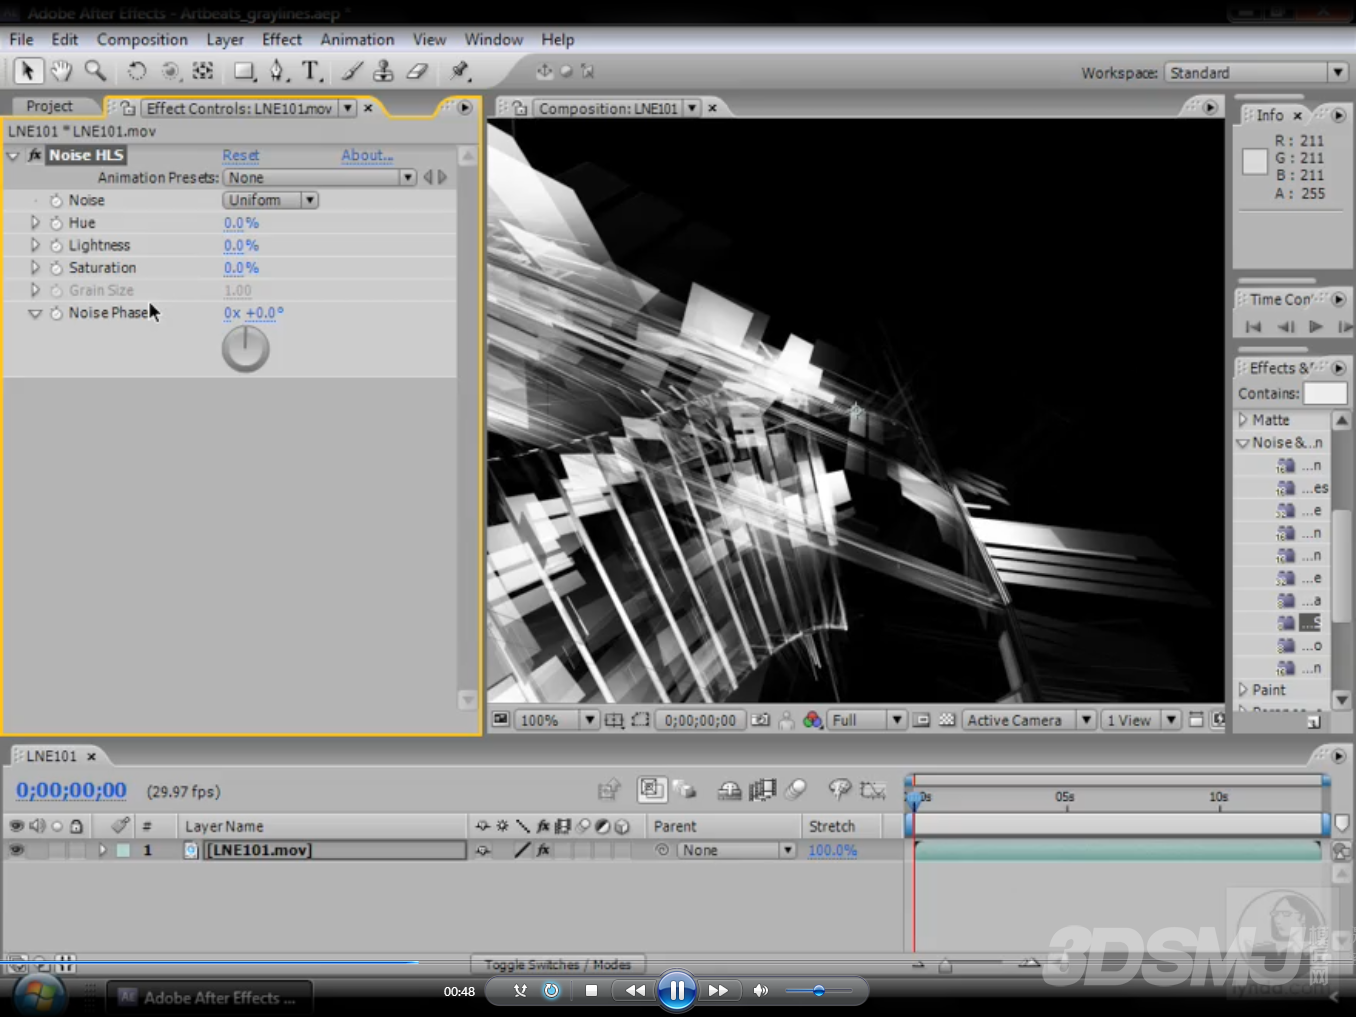The height and width of the screenshot is (1017, 1356).
Task: Switch to the Project tab
Action: click(x=49, y=106)
